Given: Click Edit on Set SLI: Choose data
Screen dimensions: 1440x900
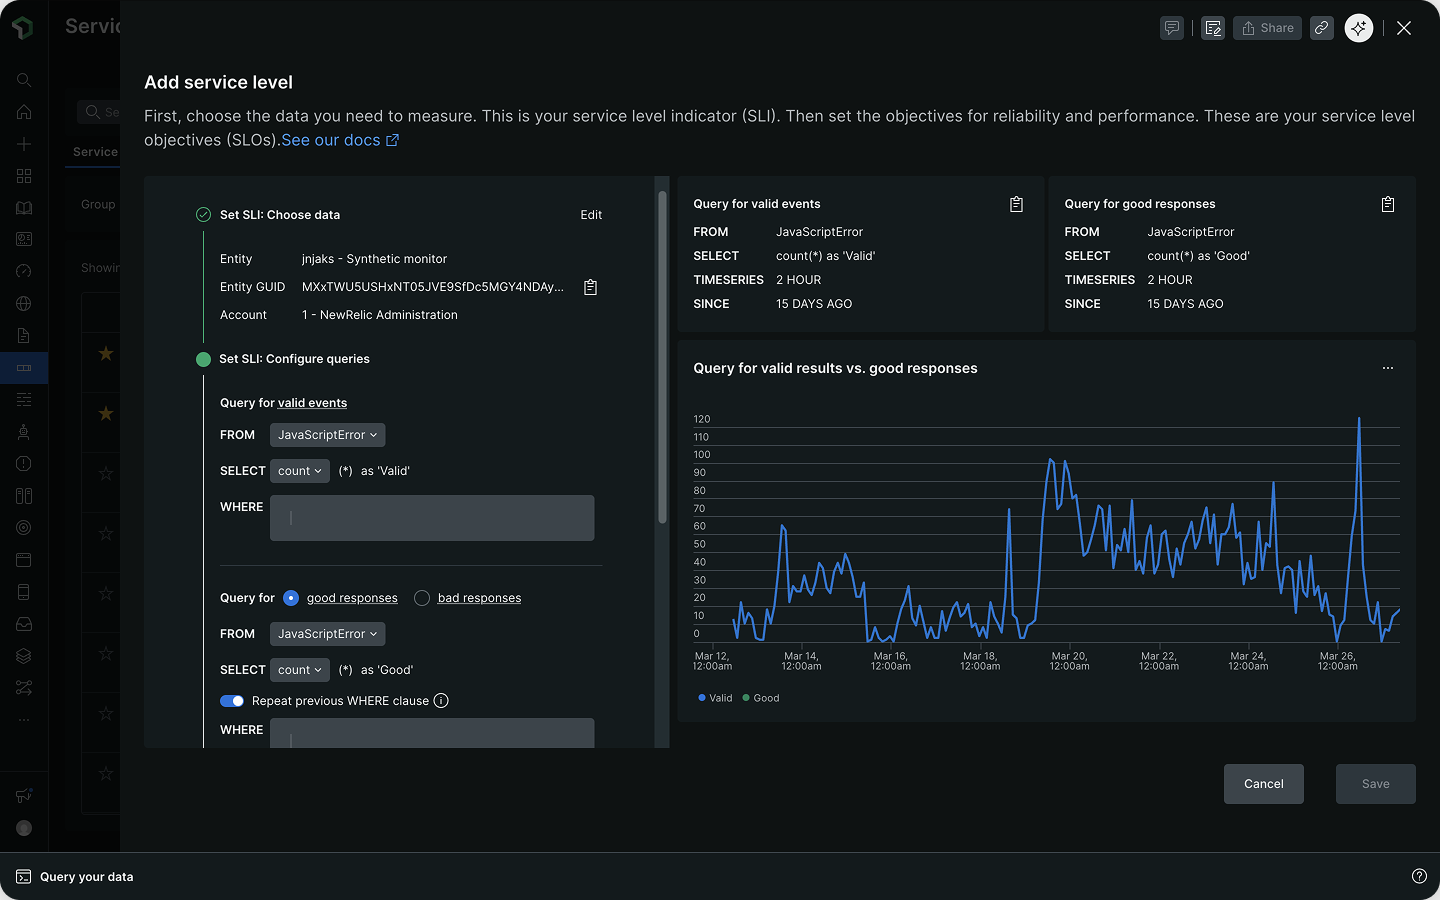Looking at the screenshot, I should (591, 215).
